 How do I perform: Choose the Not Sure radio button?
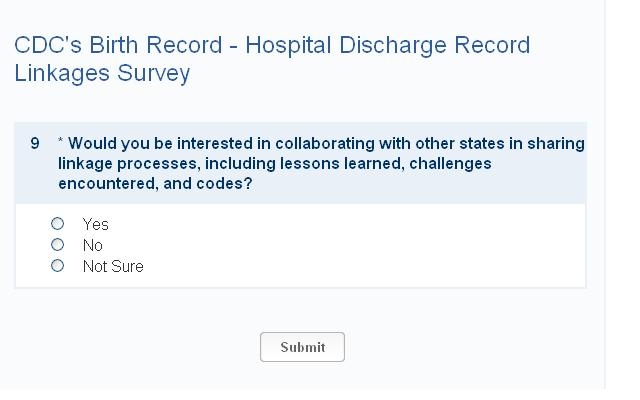point(57,266)
